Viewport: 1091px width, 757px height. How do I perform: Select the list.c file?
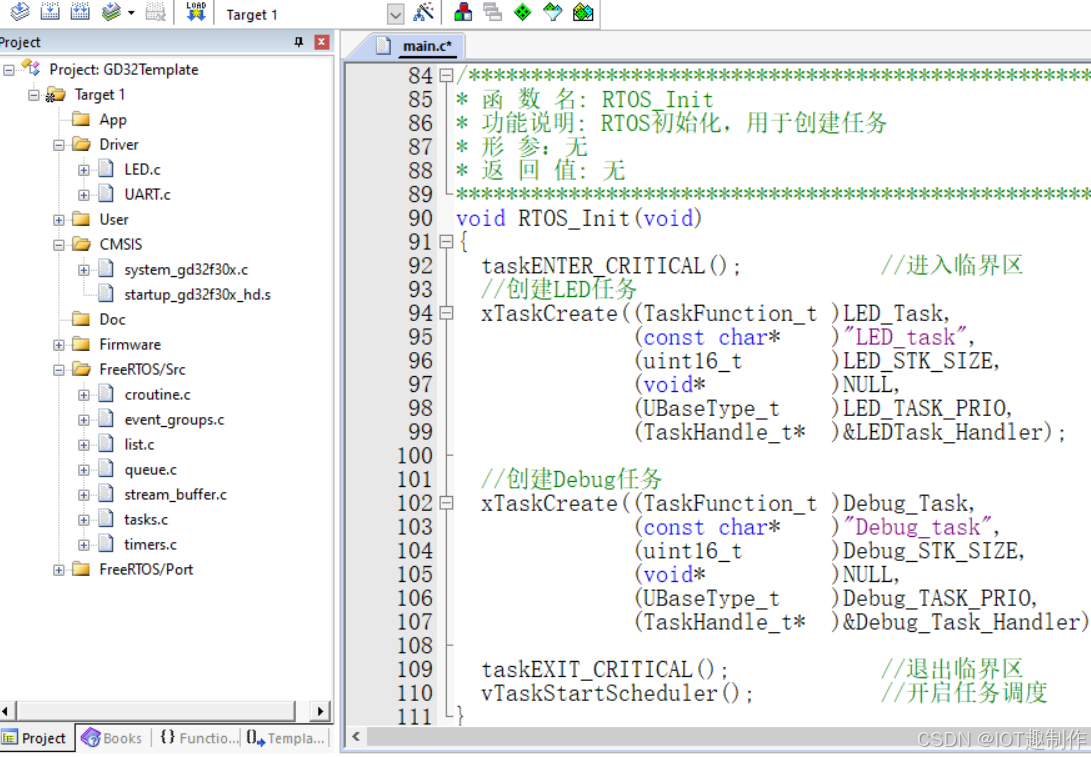pos(139,445)
